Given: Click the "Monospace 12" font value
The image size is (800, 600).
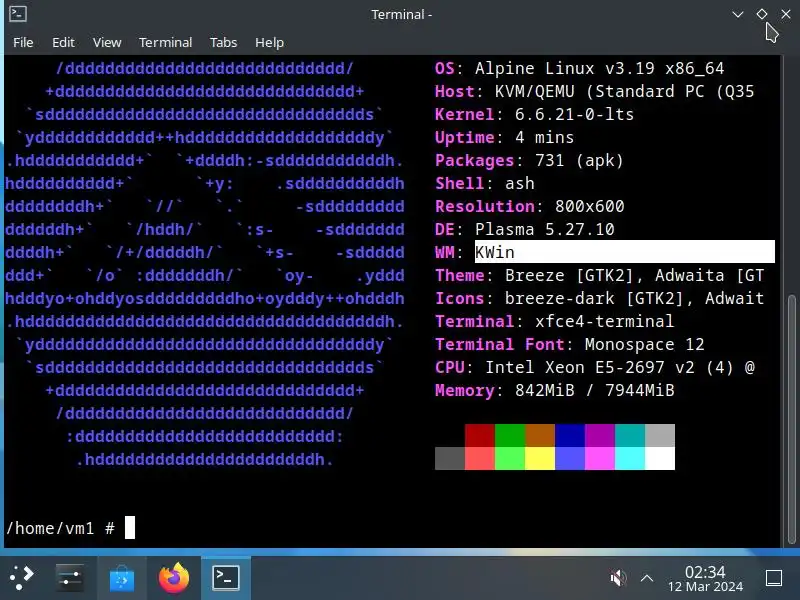Looking at the screenshot, I should [644, 344].
